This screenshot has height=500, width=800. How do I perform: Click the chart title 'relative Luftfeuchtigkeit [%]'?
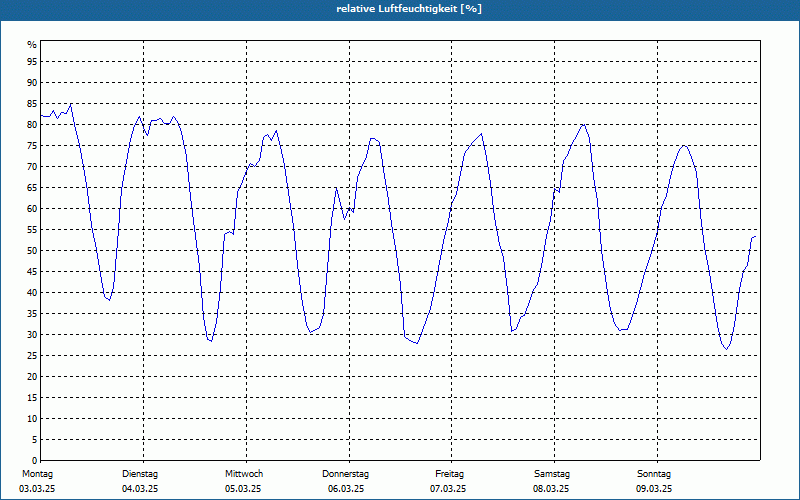[x=409, y=9]
